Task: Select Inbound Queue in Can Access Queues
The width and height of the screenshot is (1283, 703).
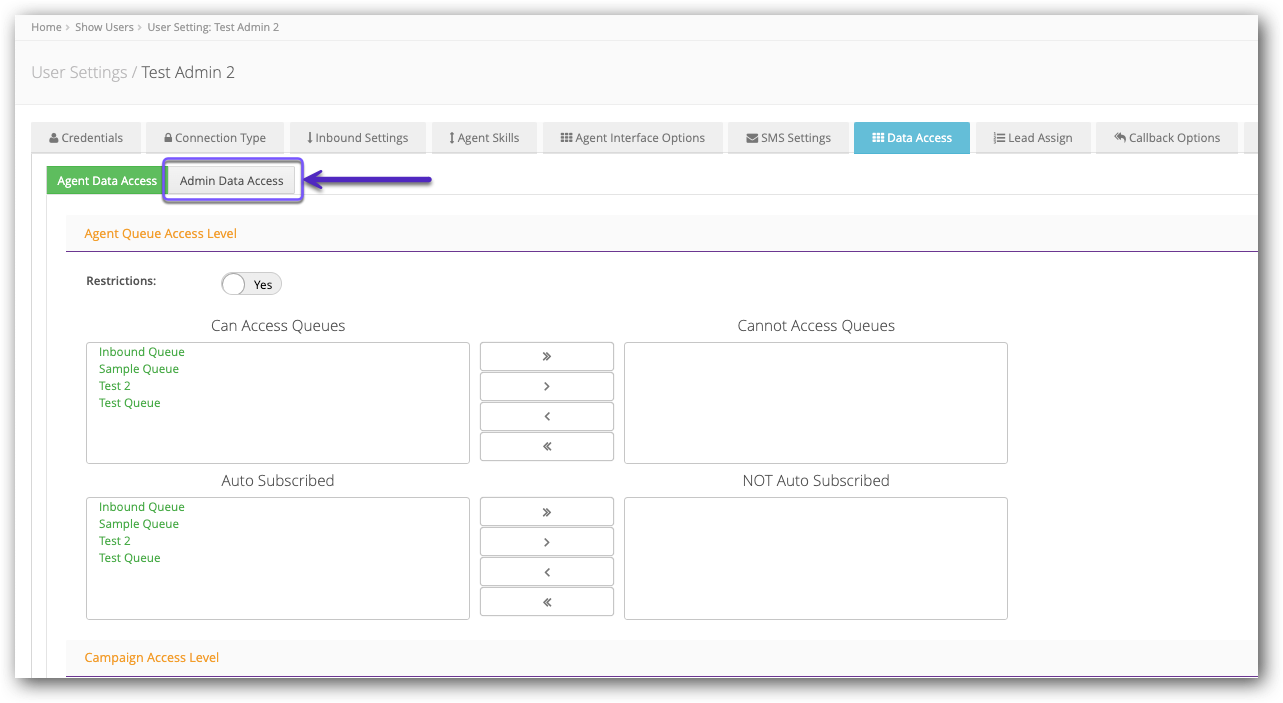Action: point(141,351)
